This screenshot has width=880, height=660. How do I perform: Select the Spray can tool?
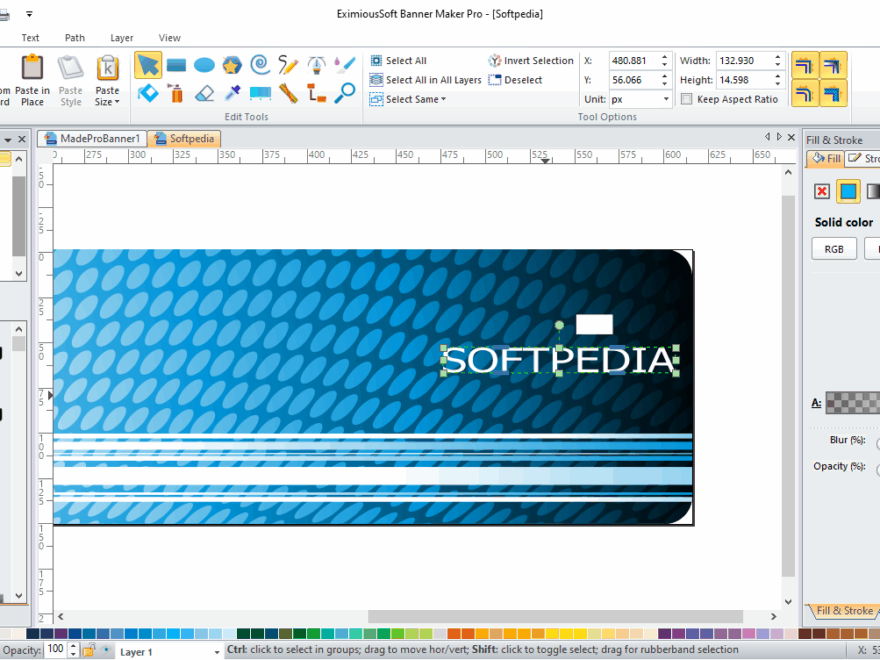(176, 93)
